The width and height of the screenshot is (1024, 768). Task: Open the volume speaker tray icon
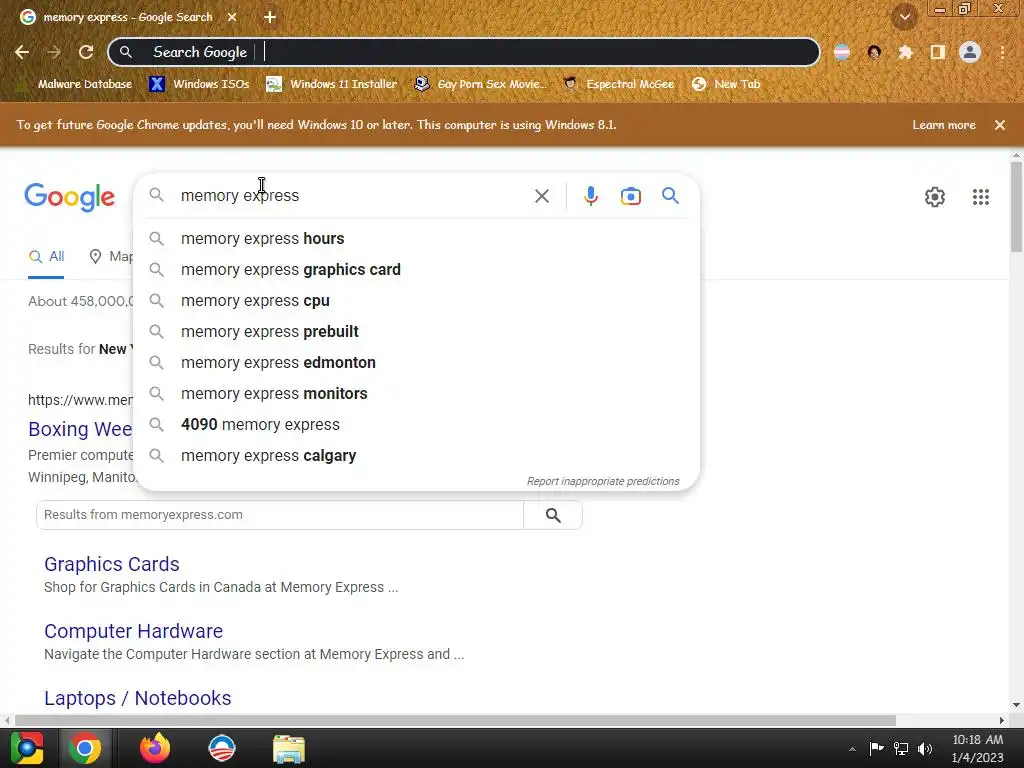coord(925,748)
